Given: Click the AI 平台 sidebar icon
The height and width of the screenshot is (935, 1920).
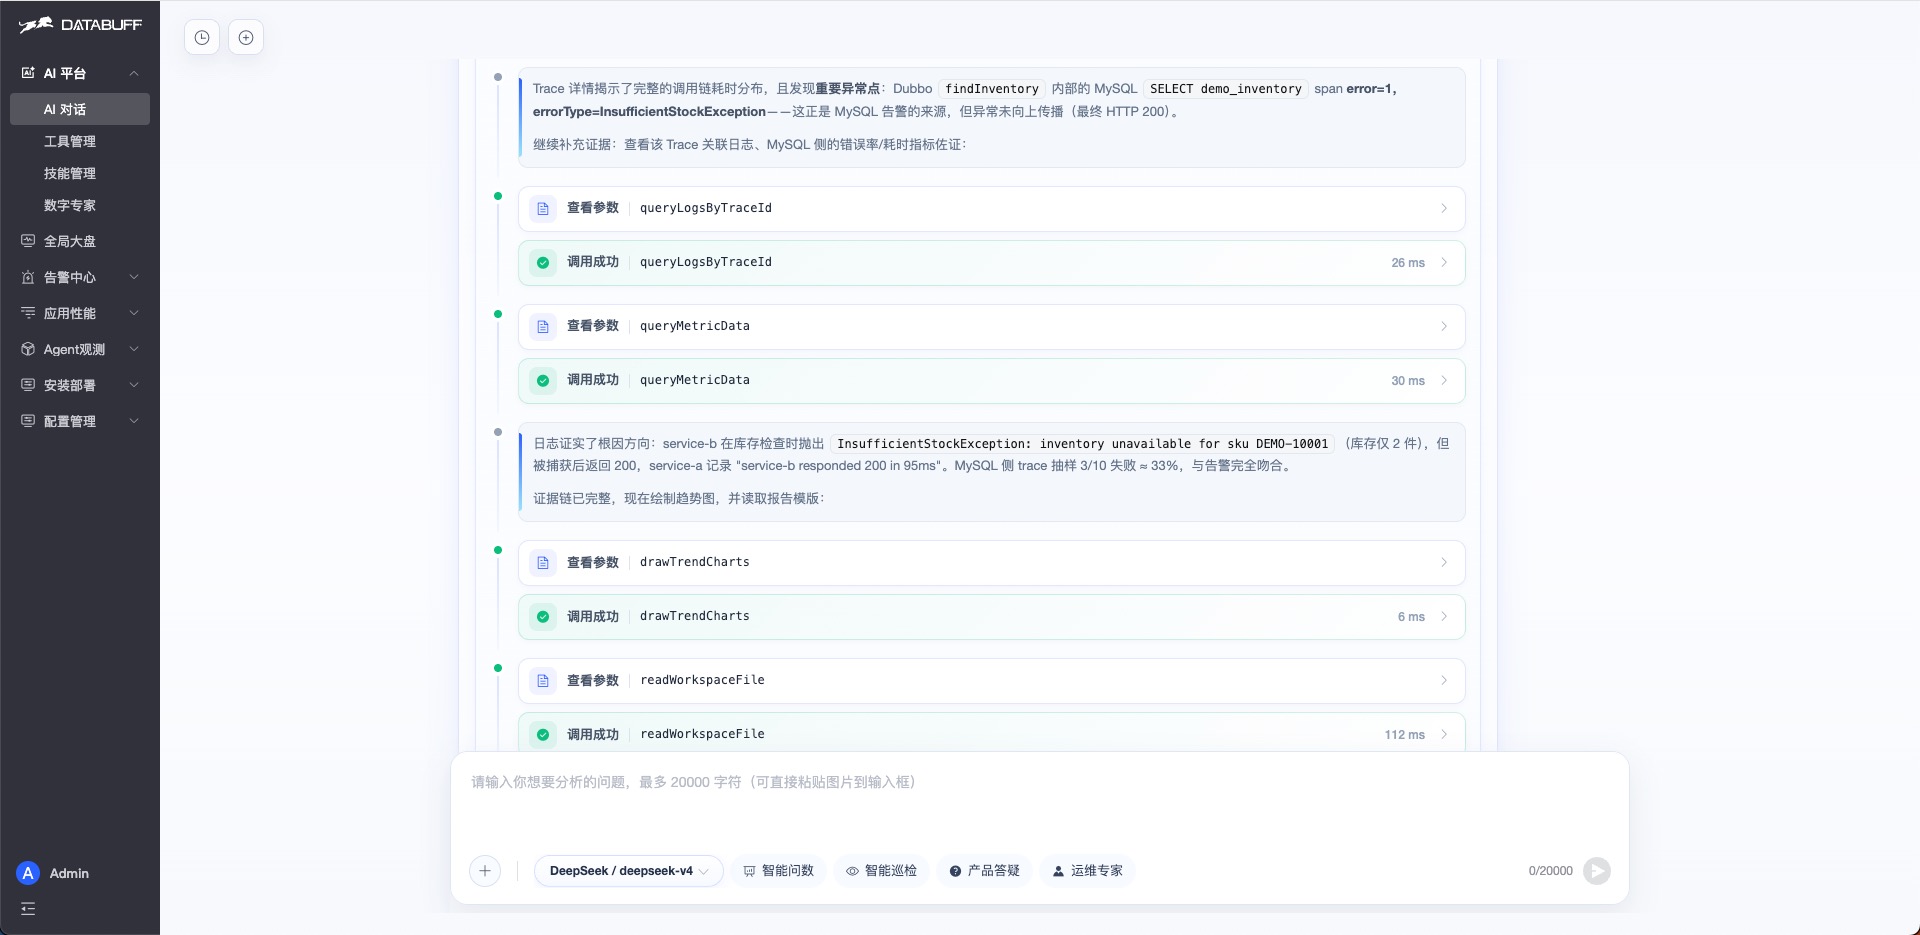Looking at the screenshot, I should tap(28, 73).
